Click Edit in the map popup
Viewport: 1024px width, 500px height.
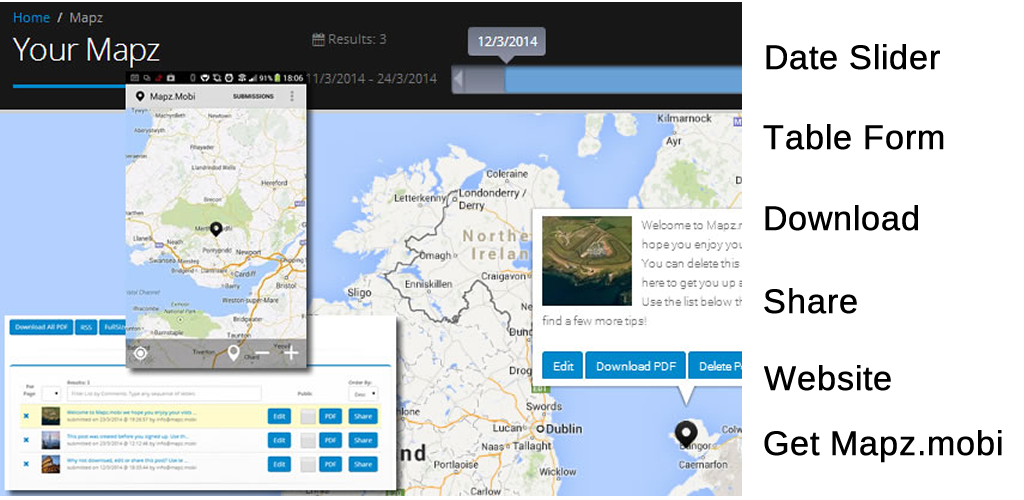point(562,366)
